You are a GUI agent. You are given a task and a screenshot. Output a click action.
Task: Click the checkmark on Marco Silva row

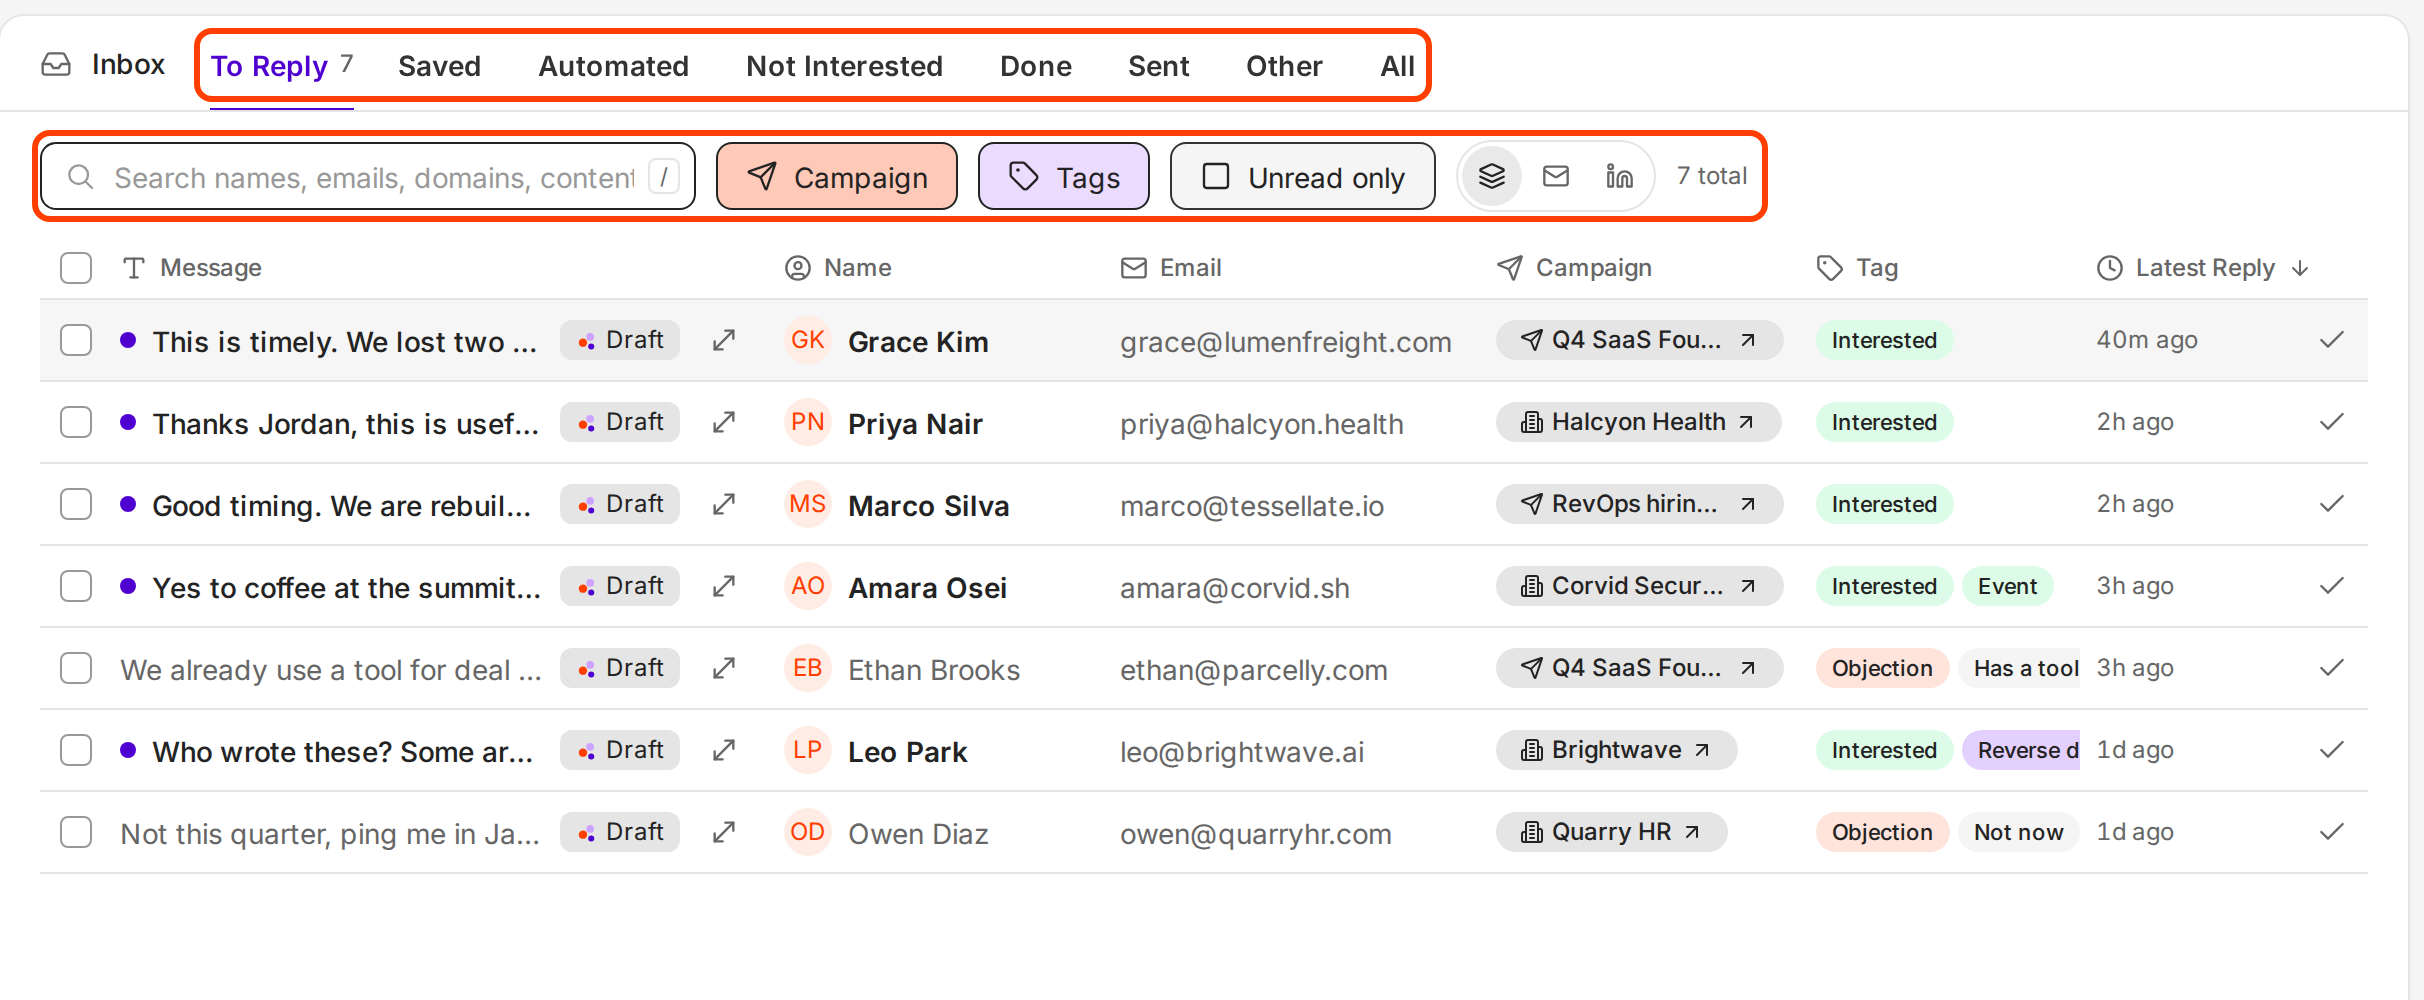(2332, 504)
